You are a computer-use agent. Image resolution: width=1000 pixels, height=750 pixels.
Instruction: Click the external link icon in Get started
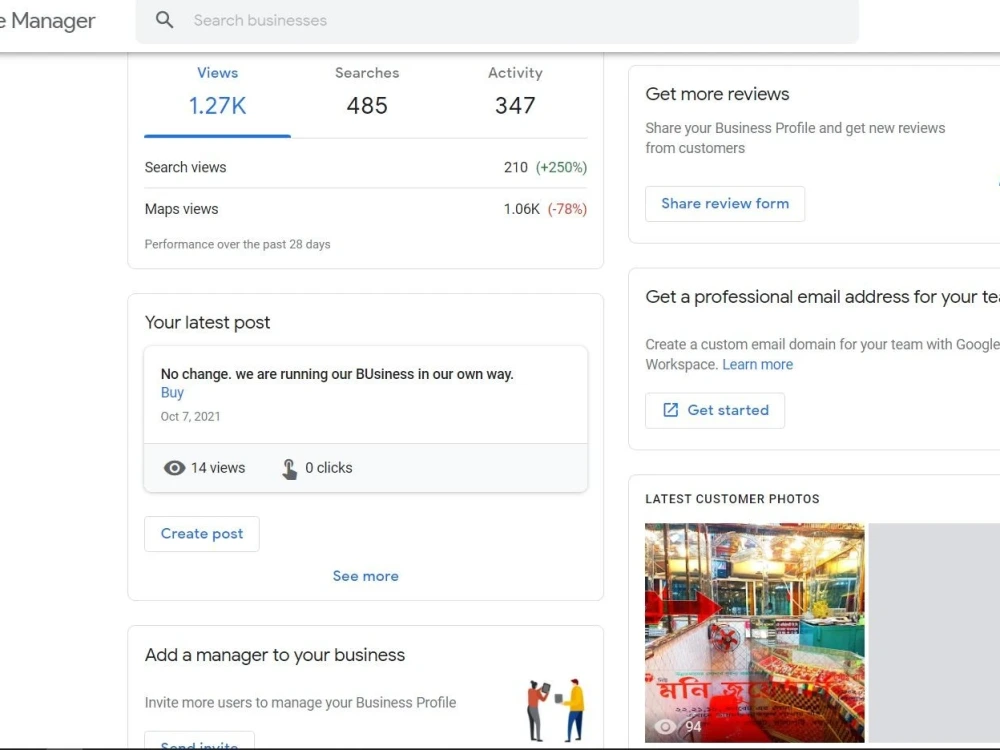point(670,410)
